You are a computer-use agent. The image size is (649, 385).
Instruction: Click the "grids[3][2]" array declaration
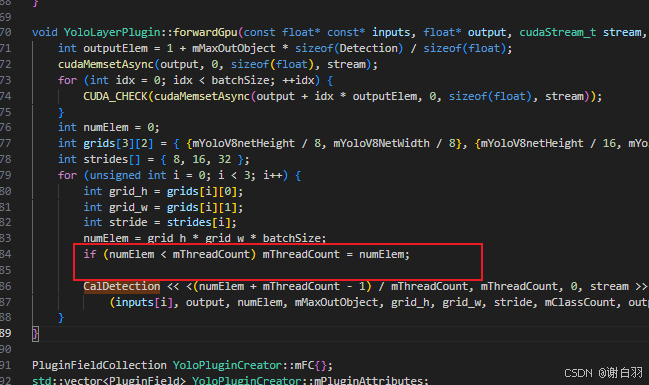[x=118, y=144]
